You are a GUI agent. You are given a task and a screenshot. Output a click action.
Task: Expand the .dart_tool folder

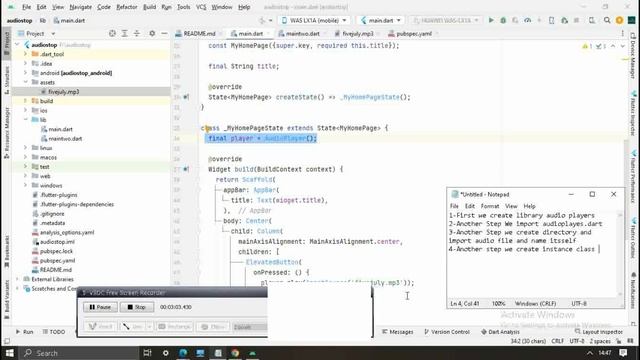[x=26, y=54]
